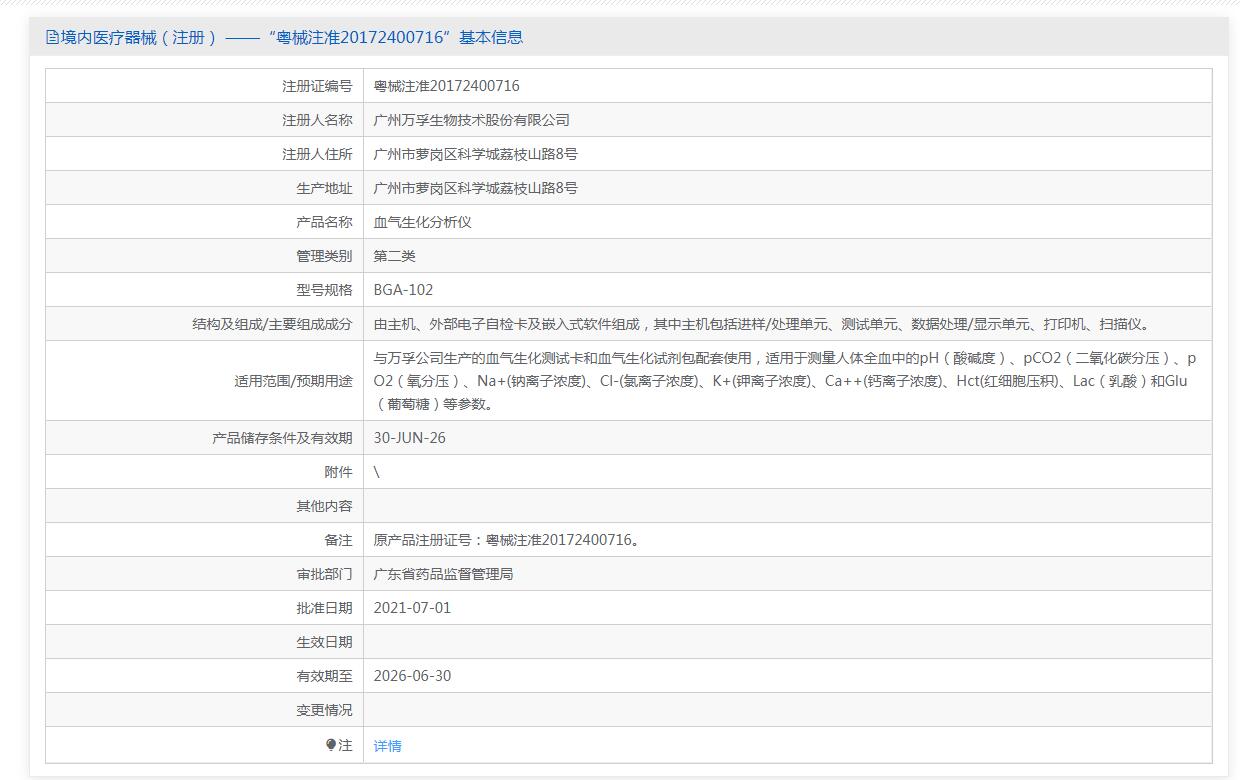Screen dimensions: 1240x780
Task: Select the product name 血气生化分析仪
Action: pyautogui.click(x=422, y=222)
